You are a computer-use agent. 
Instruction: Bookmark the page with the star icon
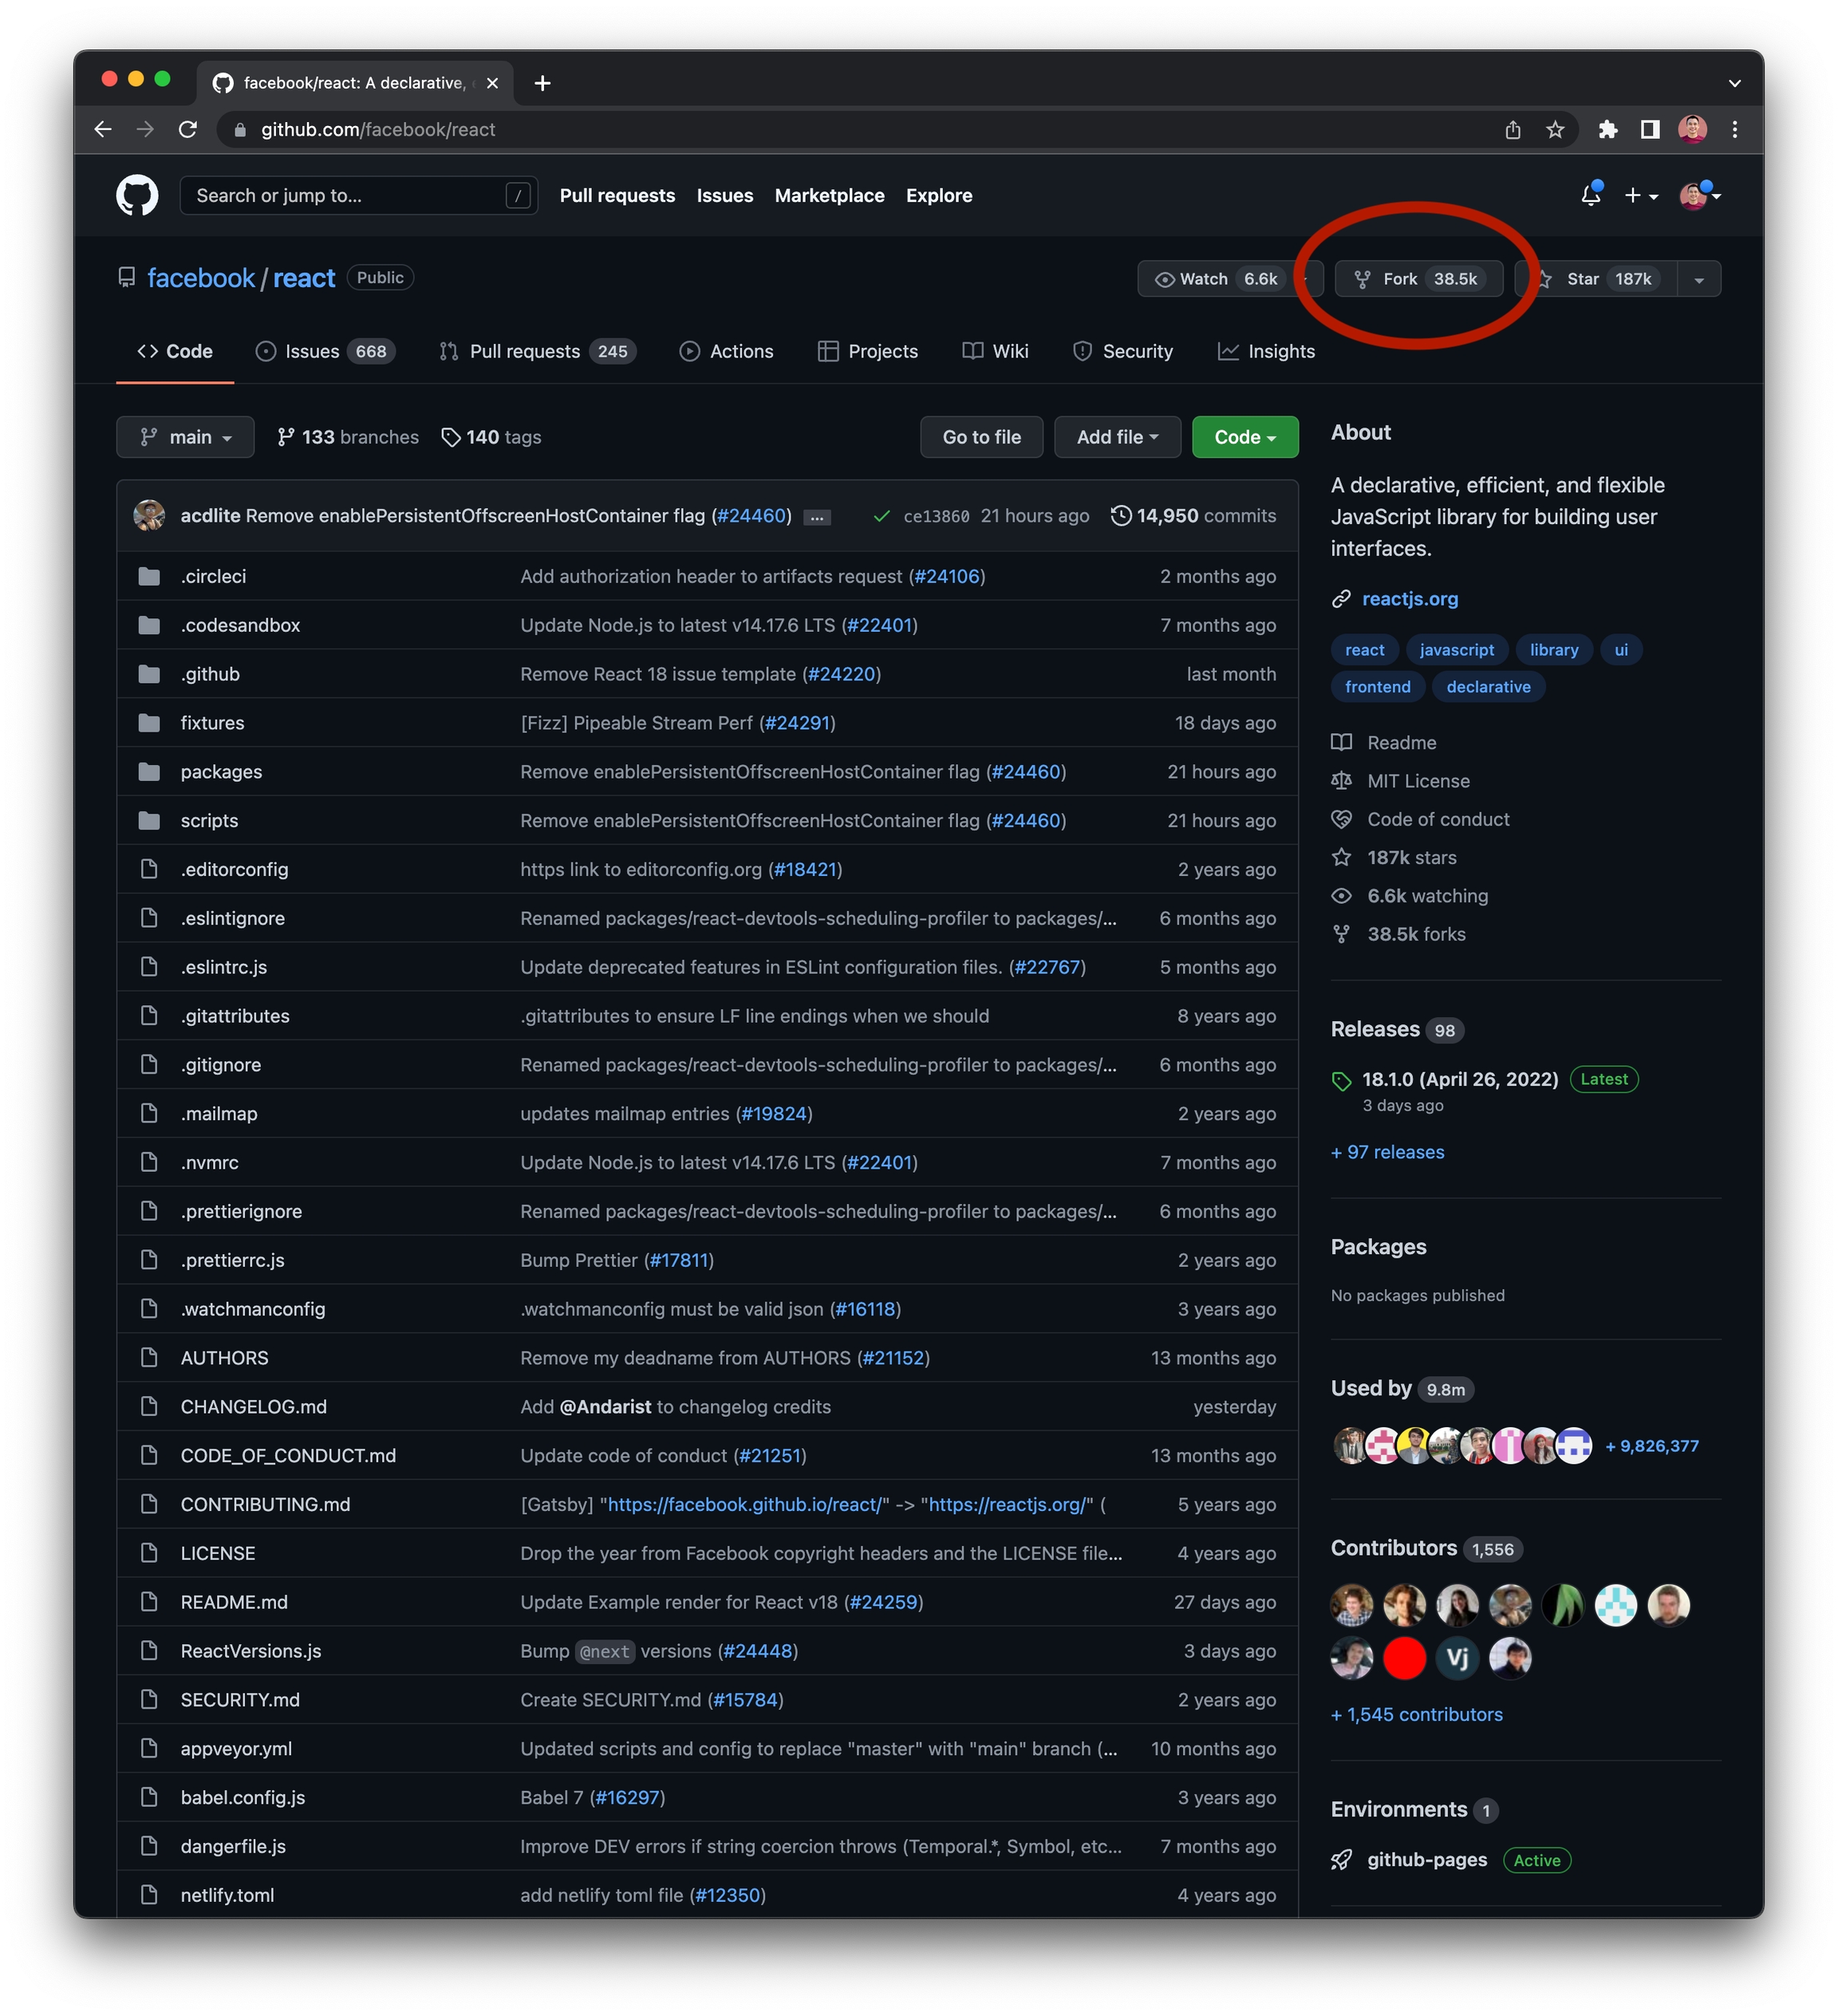pyautogui.click(x=1555, y=129)
